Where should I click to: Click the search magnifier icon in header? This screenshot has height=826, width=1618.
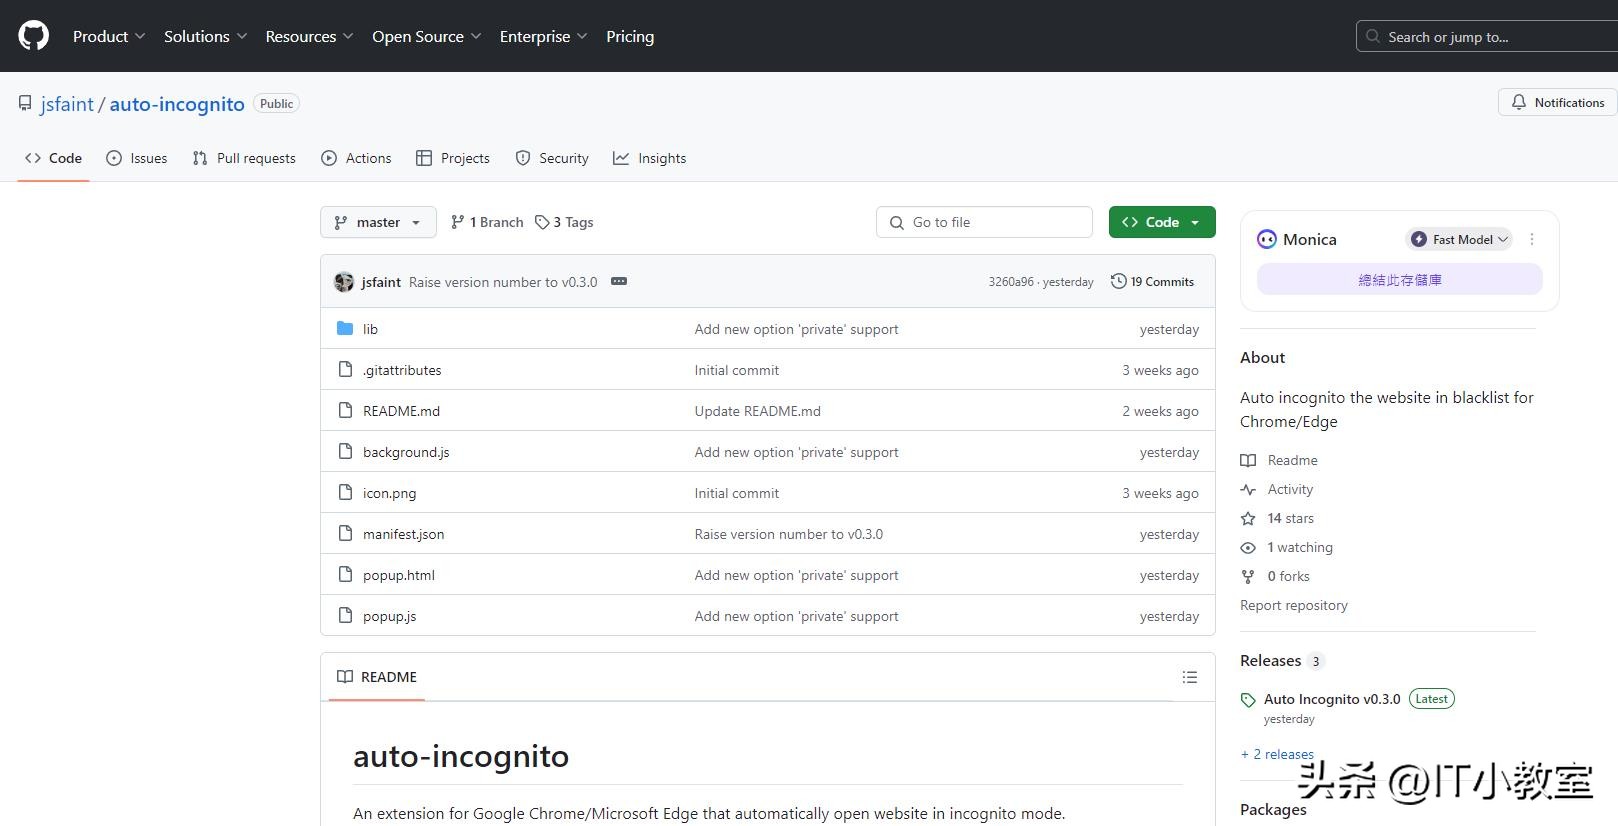tap(1373, 36)
